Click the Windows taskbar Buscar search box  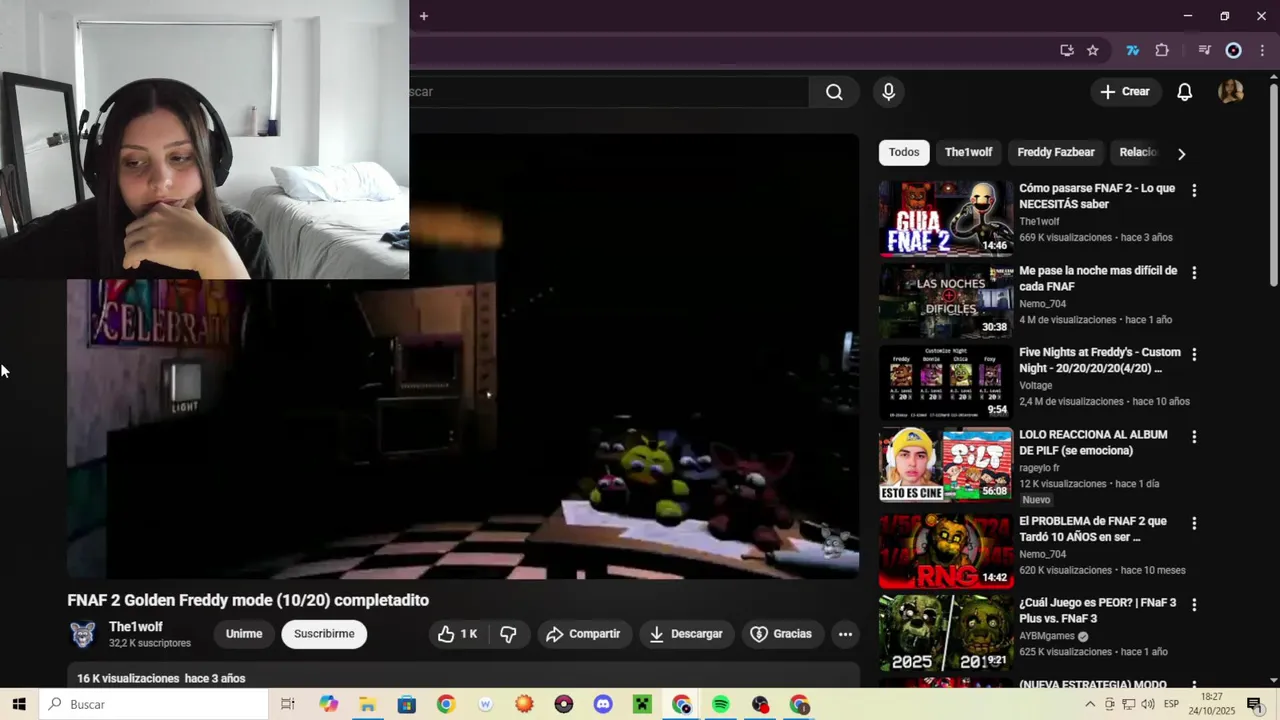154,704
